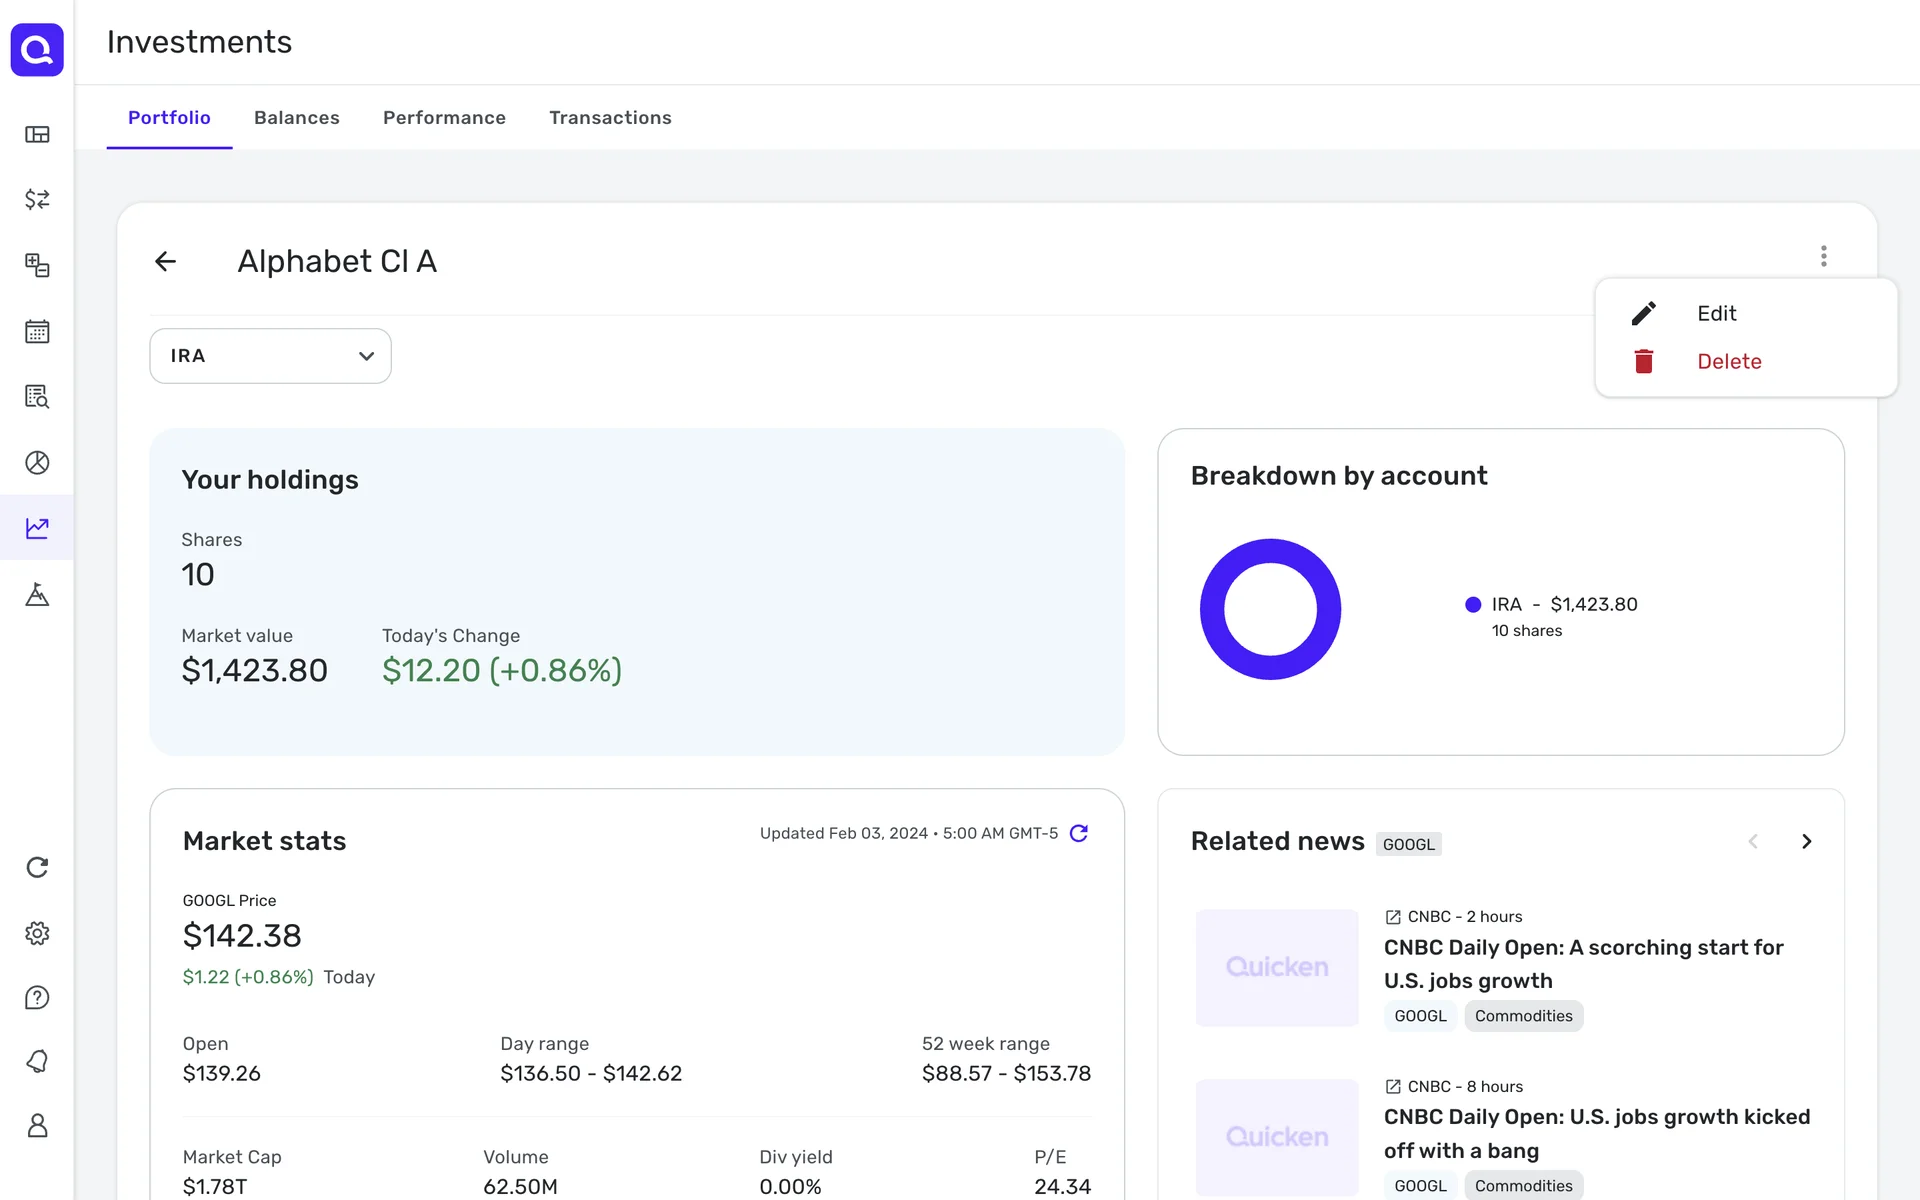Switch to the Performance tab
The image size is (1920, 1200).
click(x=444, y=118)
